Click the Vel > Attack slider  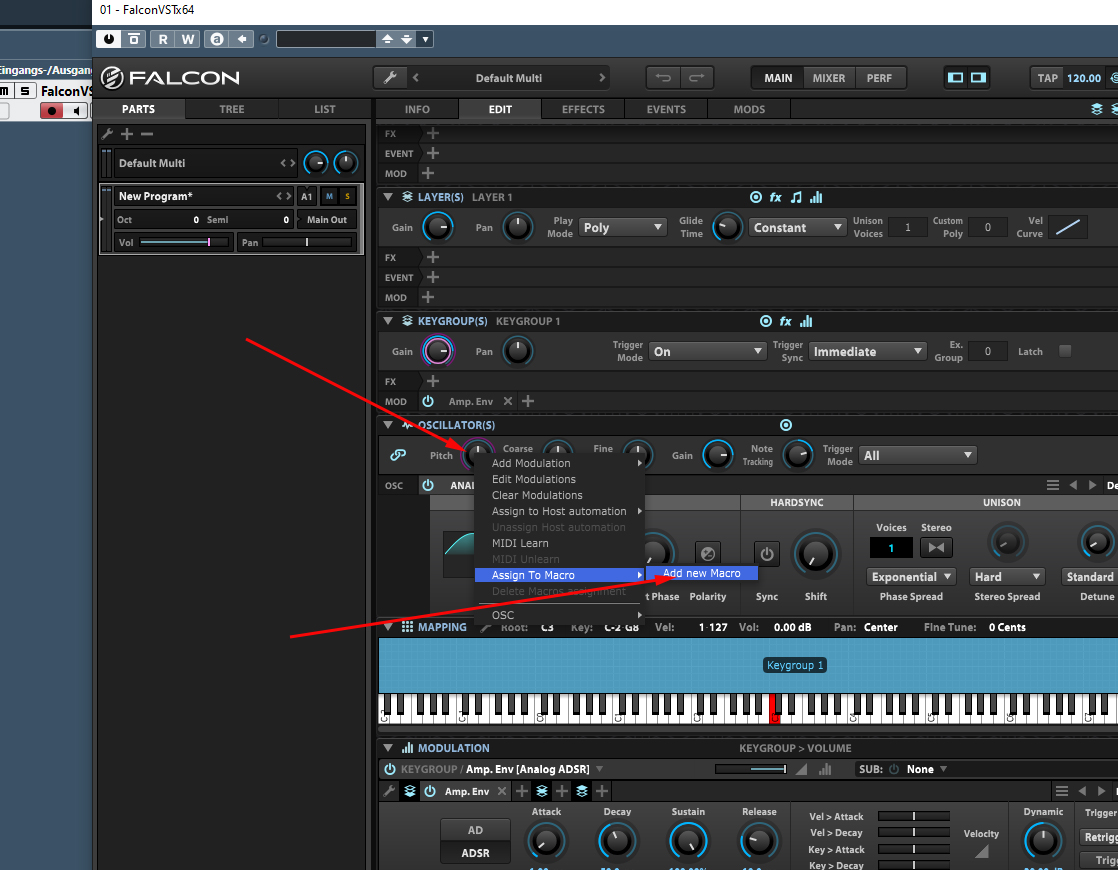(x=913, y=817)
